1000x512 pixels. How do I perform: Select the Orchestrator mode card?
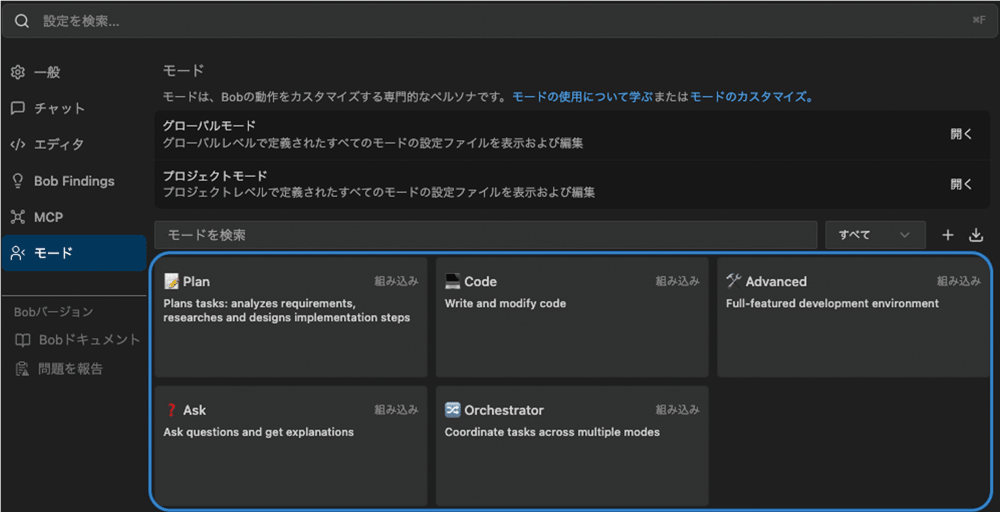point(572,446)
